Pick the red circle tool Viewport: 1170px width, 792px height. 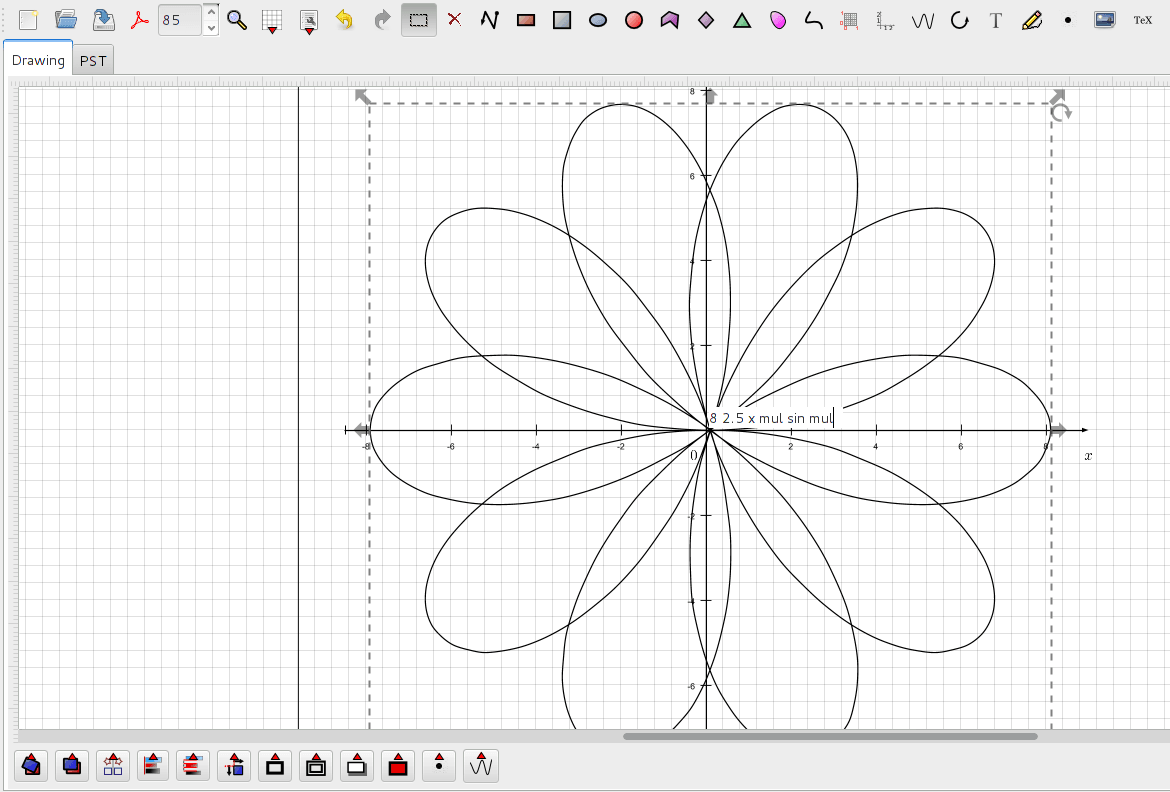pos(634,20)
